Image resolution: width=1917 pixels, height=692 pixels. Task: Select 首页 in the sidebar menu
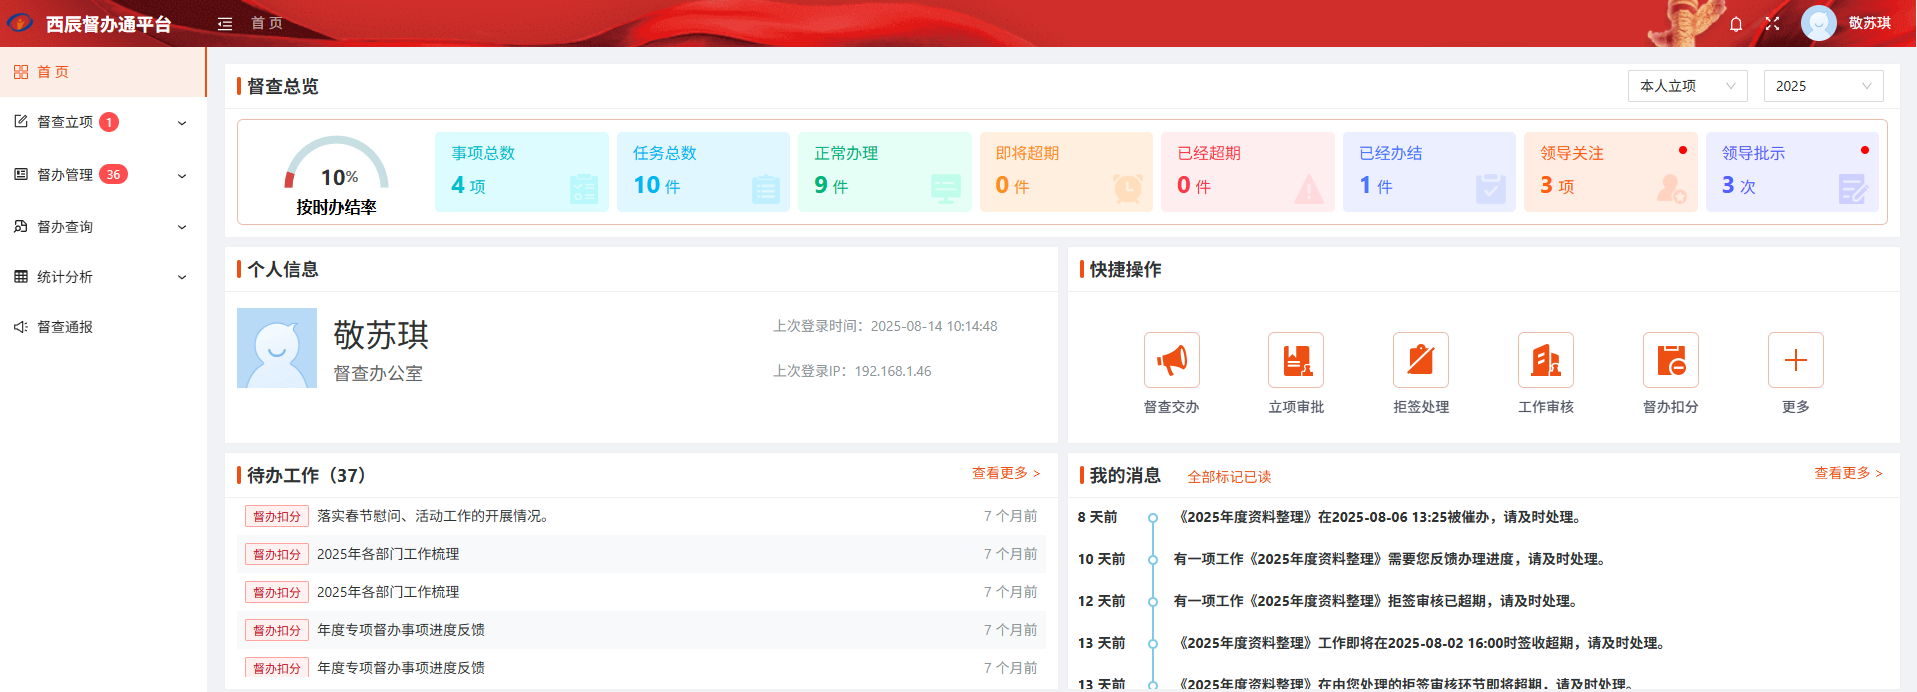click(53, 72)
